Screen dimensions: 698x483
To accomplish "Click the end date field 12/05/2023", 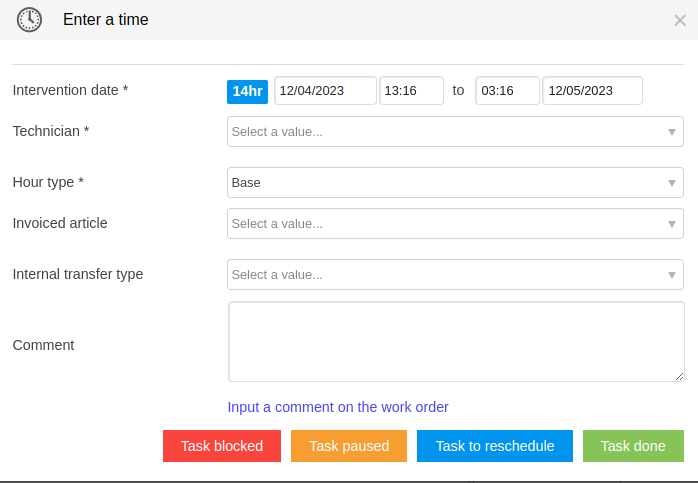I will coord(592,91).
